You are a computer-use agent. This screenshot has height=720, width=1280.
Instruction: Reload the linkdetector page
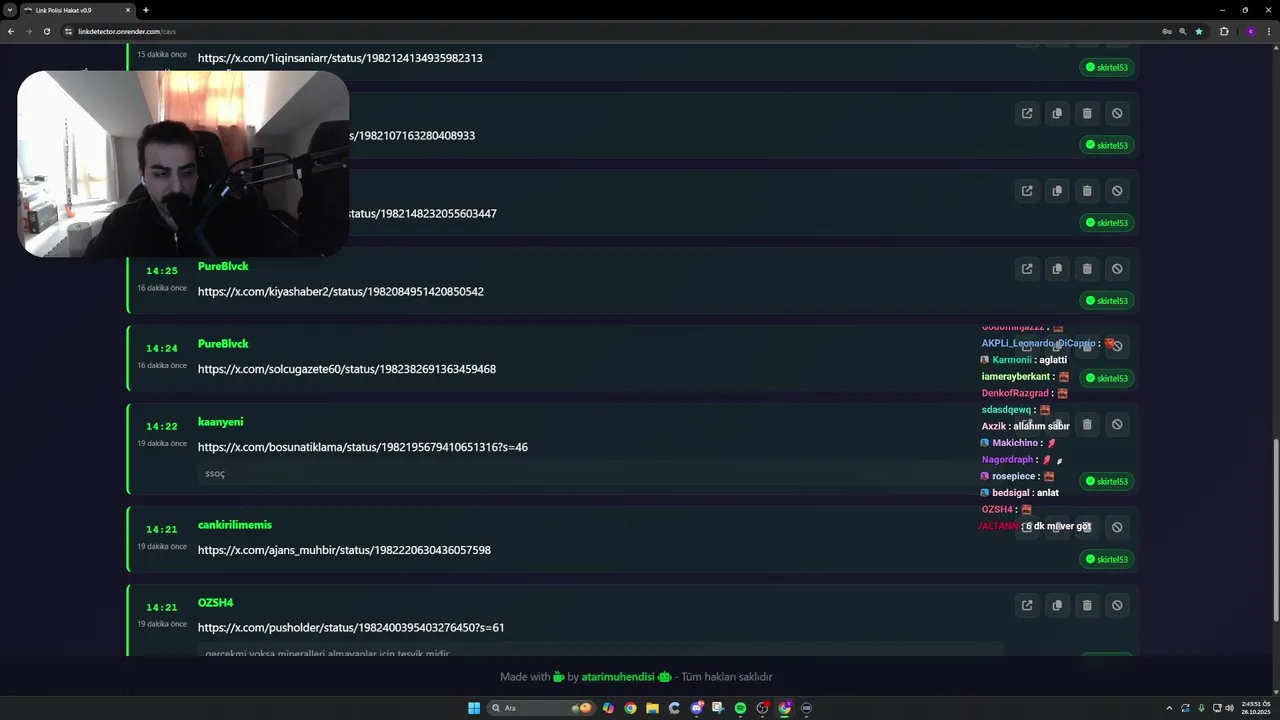[46, 31]
